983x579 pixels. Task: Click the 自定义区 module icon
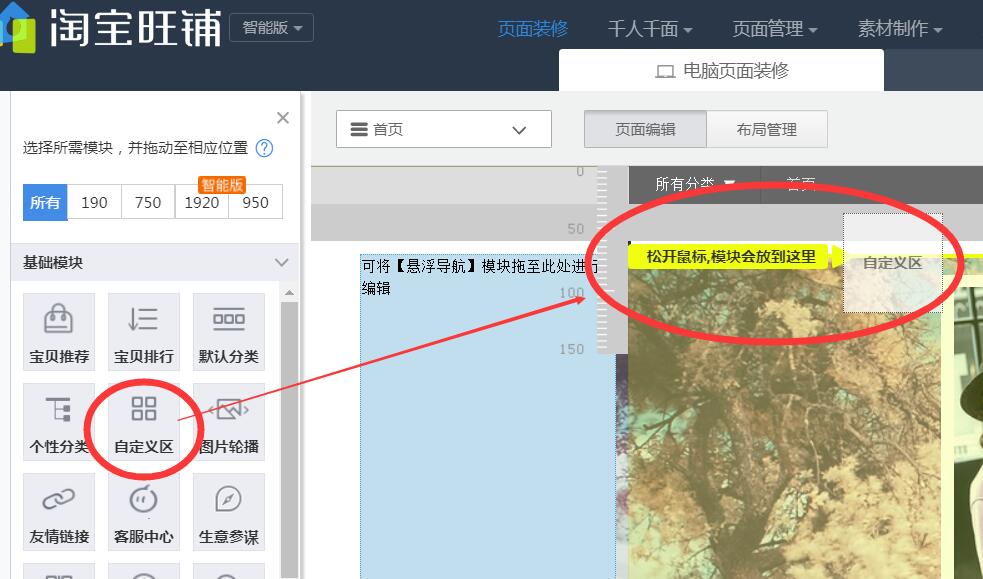143,421
